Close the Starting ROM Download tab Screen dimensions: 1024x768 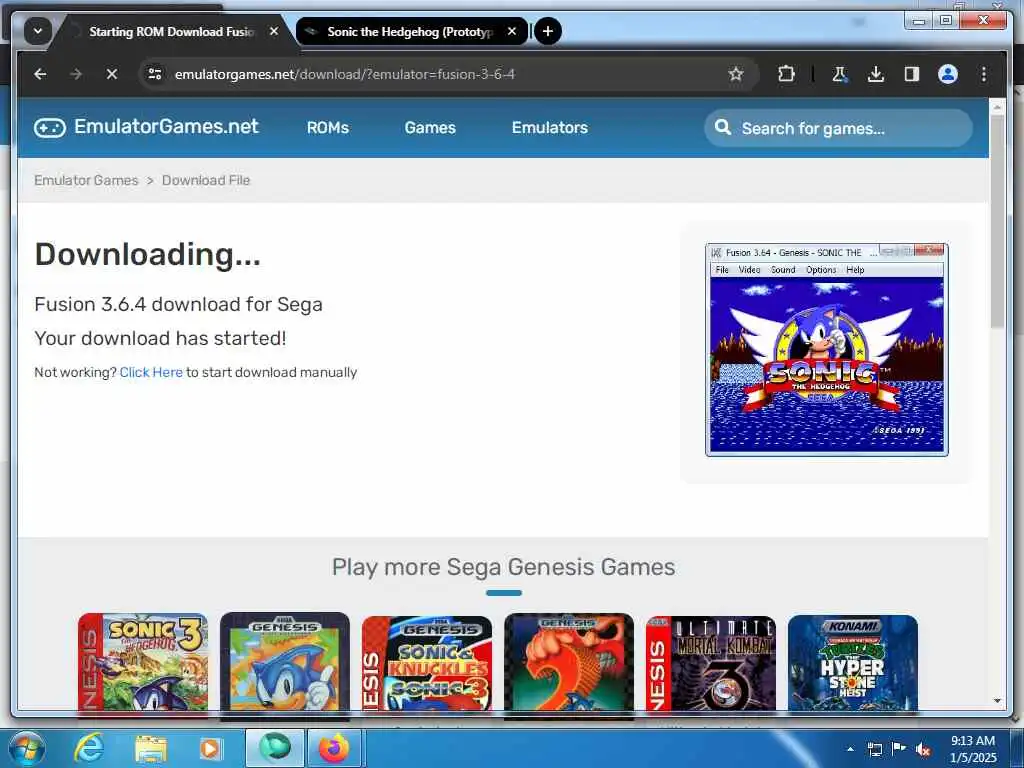point(274,31)
